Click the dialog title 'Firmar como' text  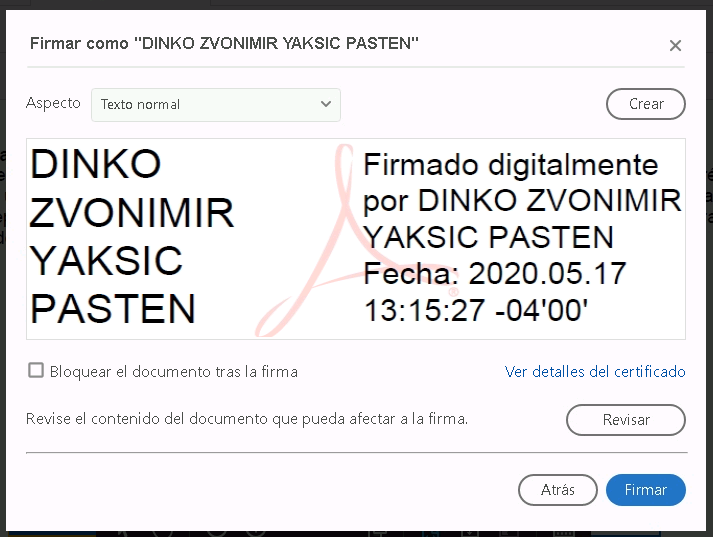pos(79,43)
